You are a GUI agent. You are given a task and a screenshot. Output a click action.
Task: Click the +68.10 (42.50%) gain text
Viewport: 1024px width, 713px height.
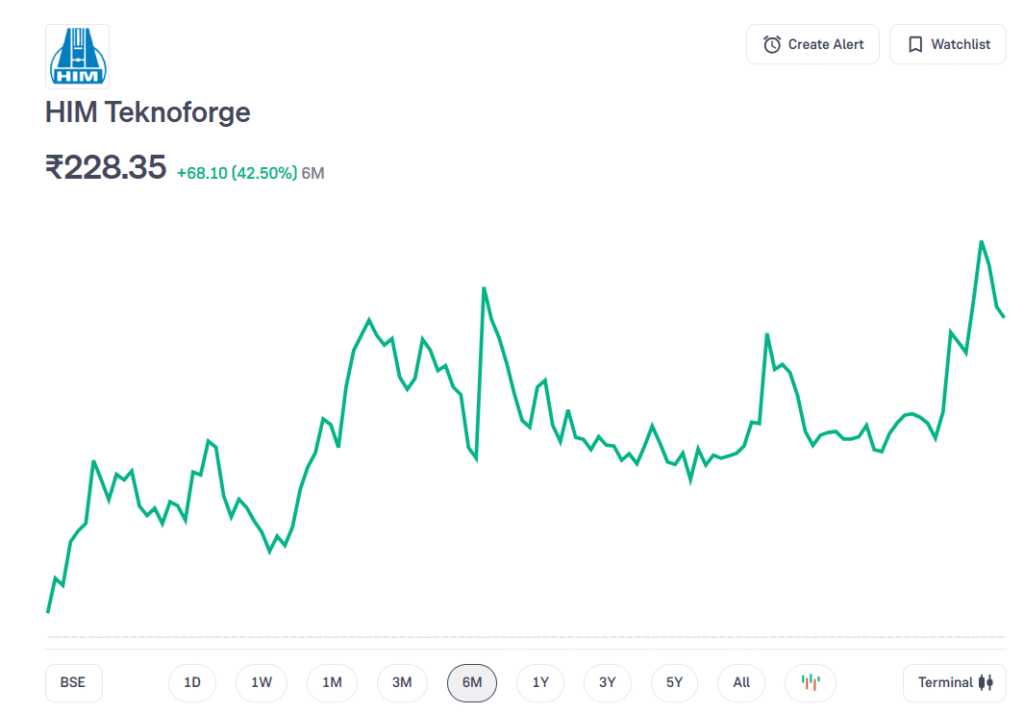[x=237, y=173]
